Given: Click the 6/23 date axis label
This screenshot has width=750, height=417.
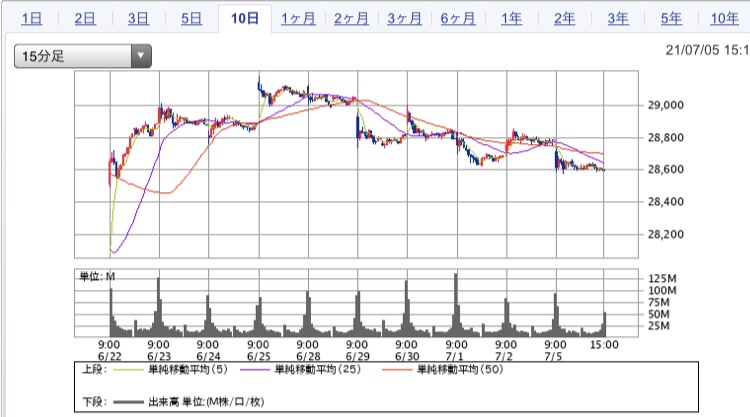Looking at the screenshot, I should pos(159,357).
